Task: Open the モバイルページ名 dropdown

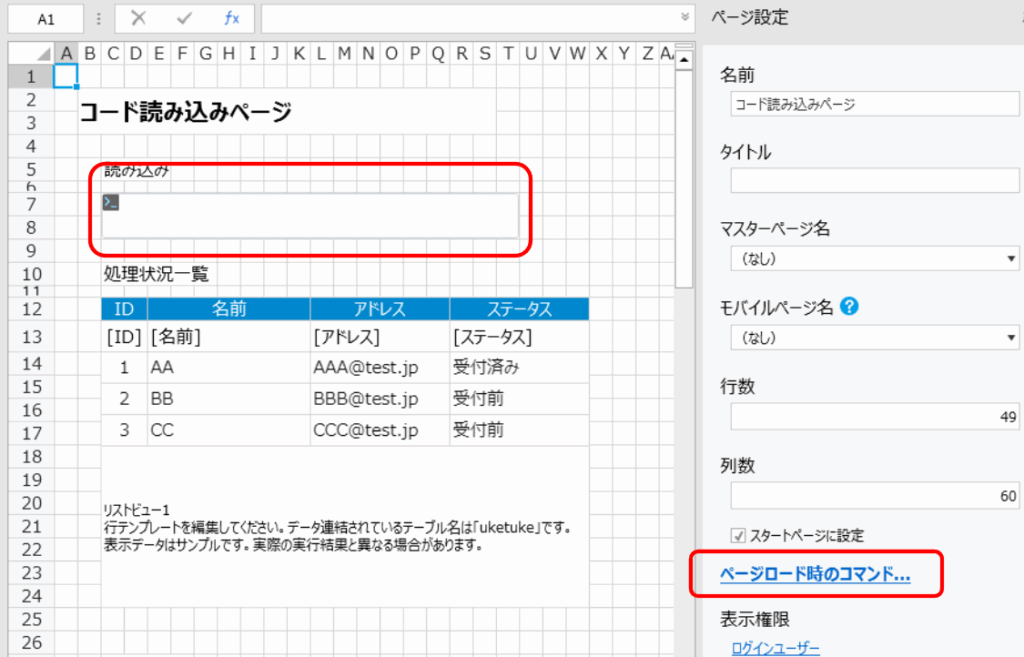Action: coord(874,338)
